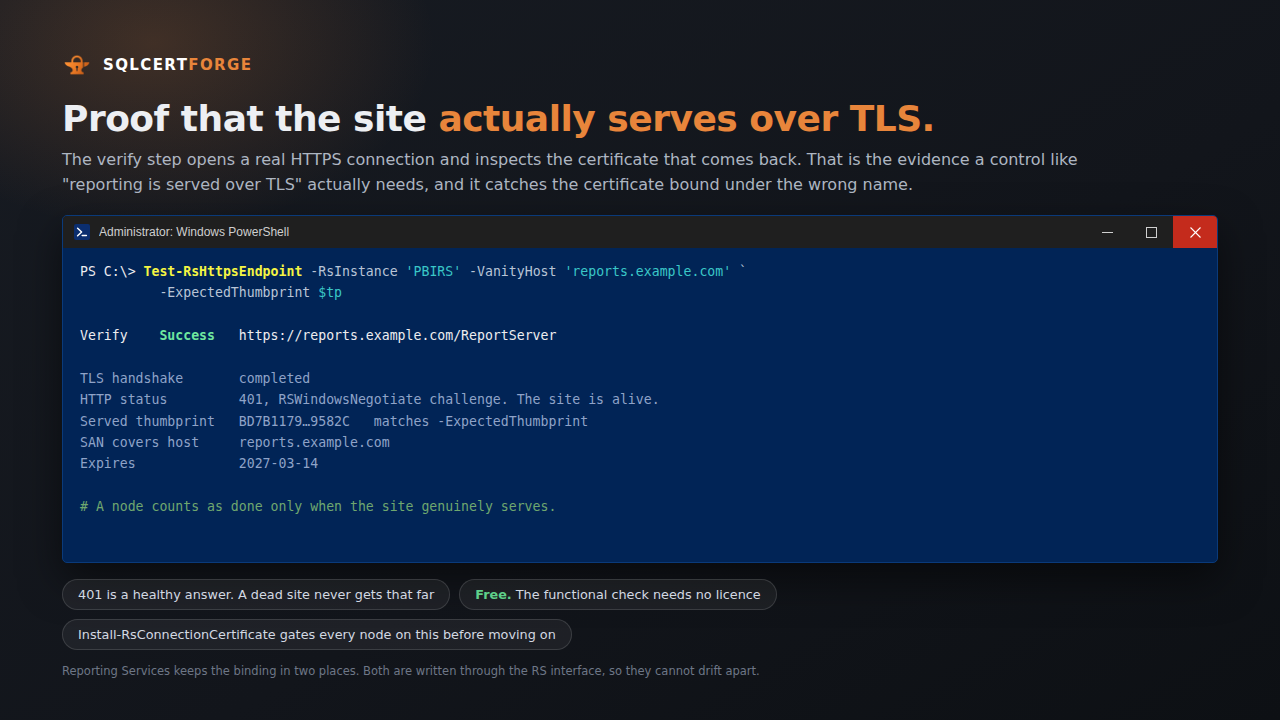
Task: Click the Test-RsHttpsEndpoint command name
Action: [x=223, y=271]
